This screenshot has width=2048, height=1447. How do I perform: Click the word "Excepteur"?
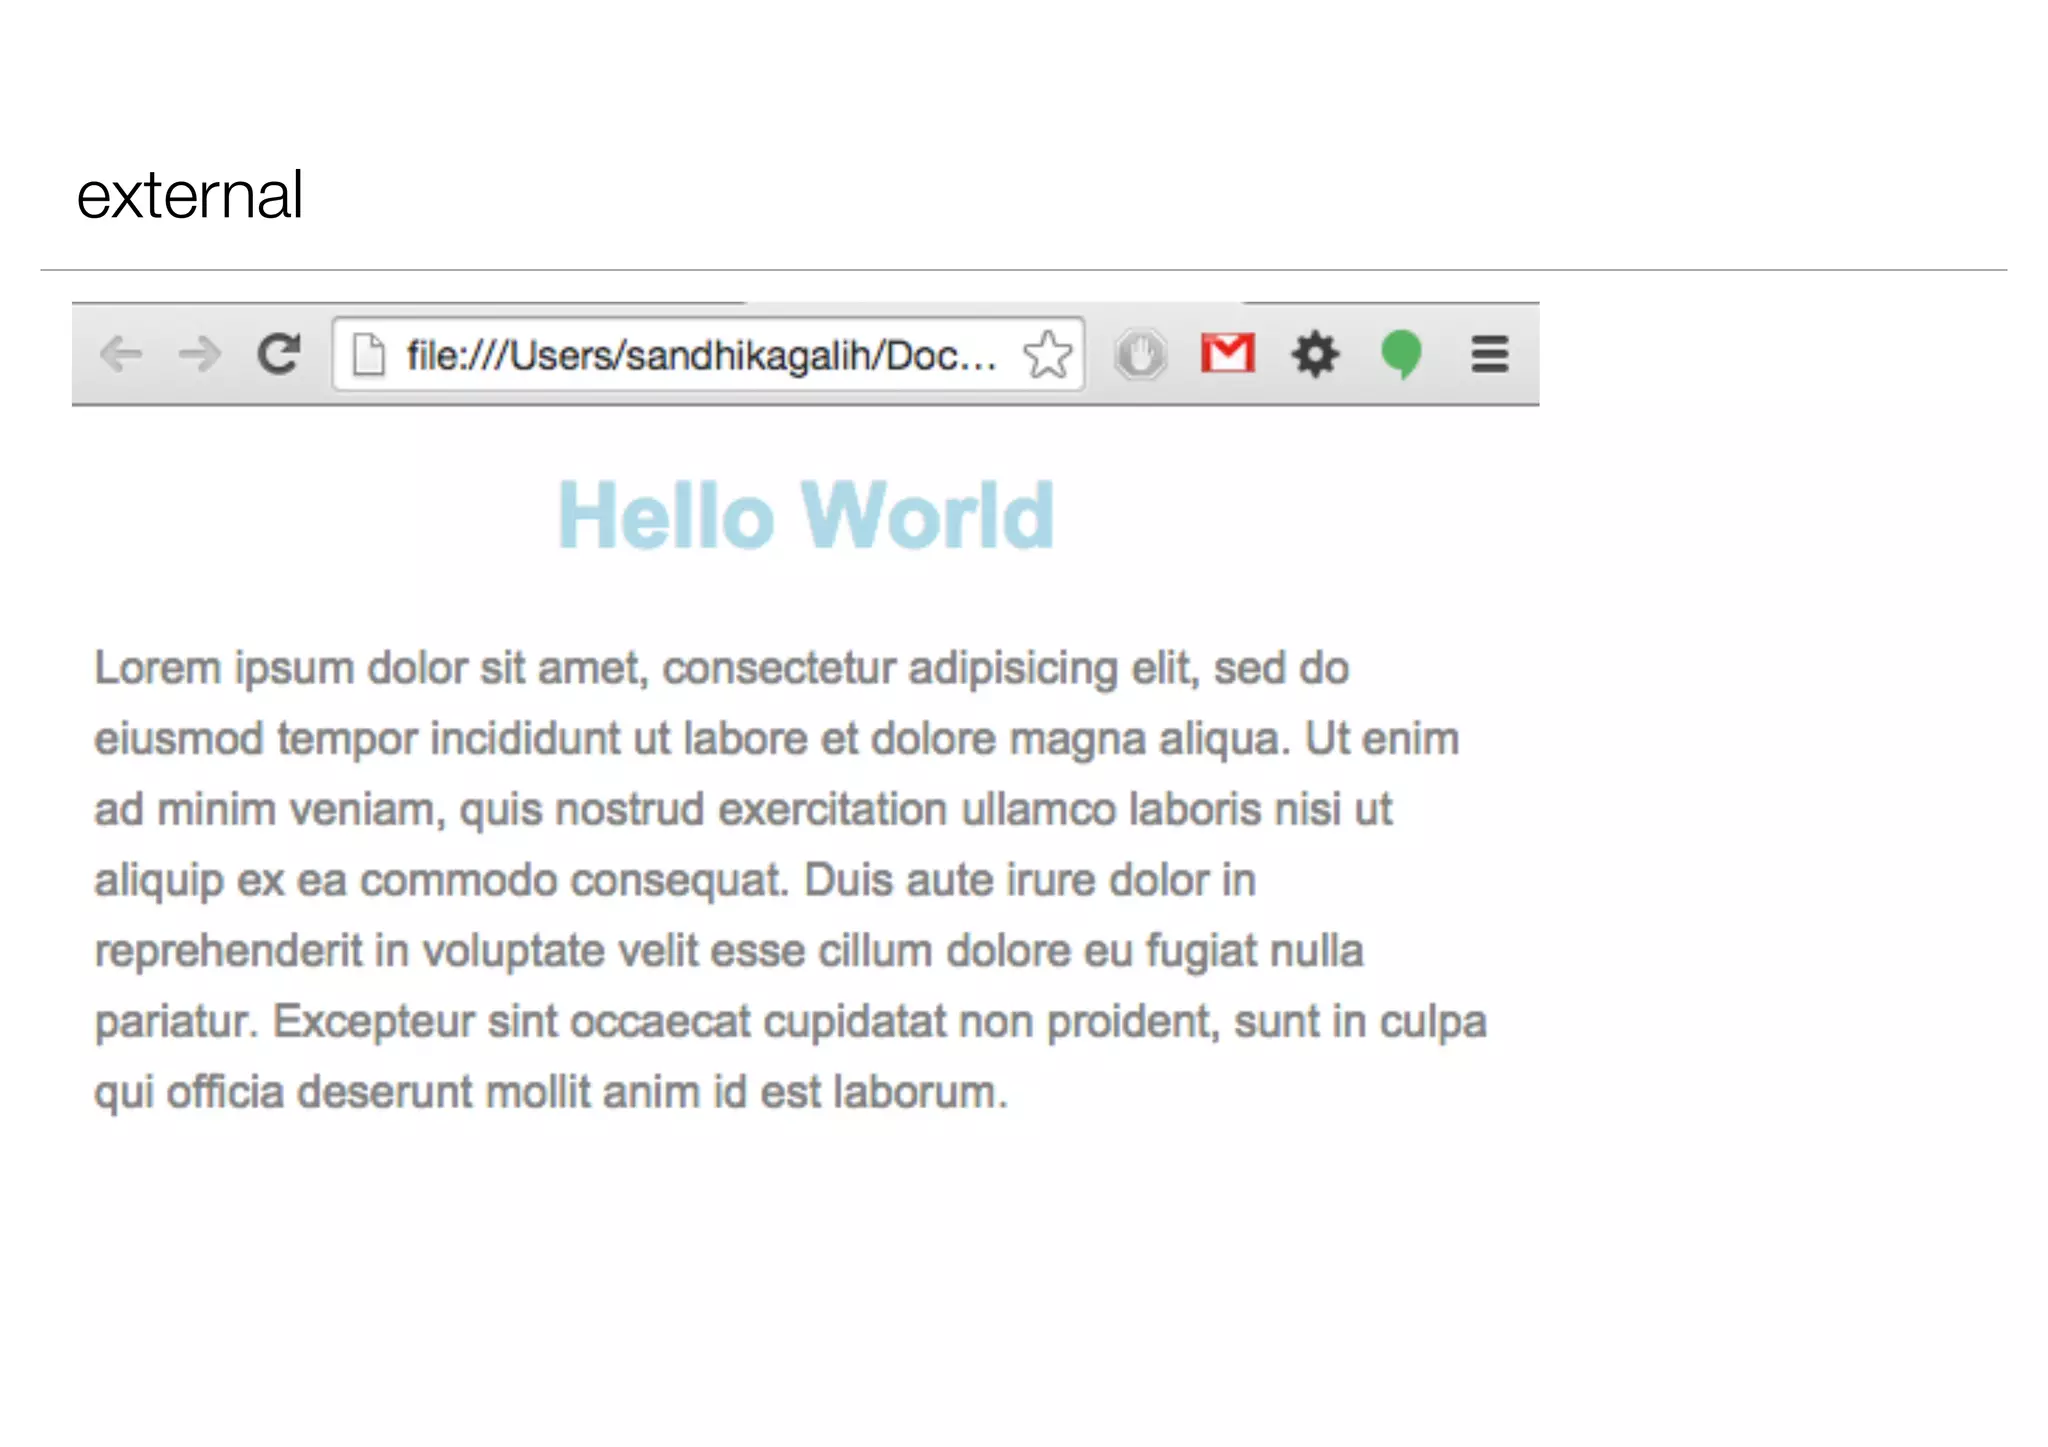coord(373,1022)
